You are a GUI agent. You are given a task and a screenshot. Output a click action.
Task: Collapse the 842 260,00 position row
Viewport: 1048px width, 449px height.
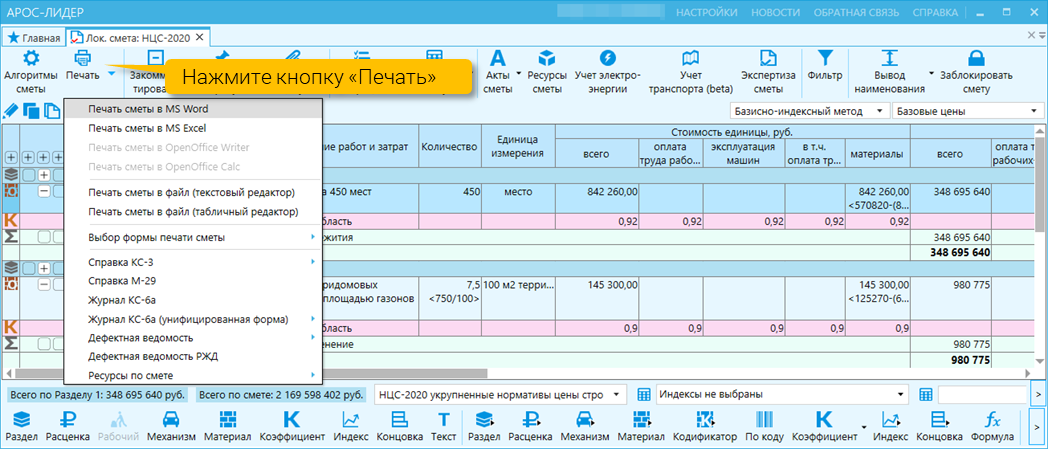(44, 192)
